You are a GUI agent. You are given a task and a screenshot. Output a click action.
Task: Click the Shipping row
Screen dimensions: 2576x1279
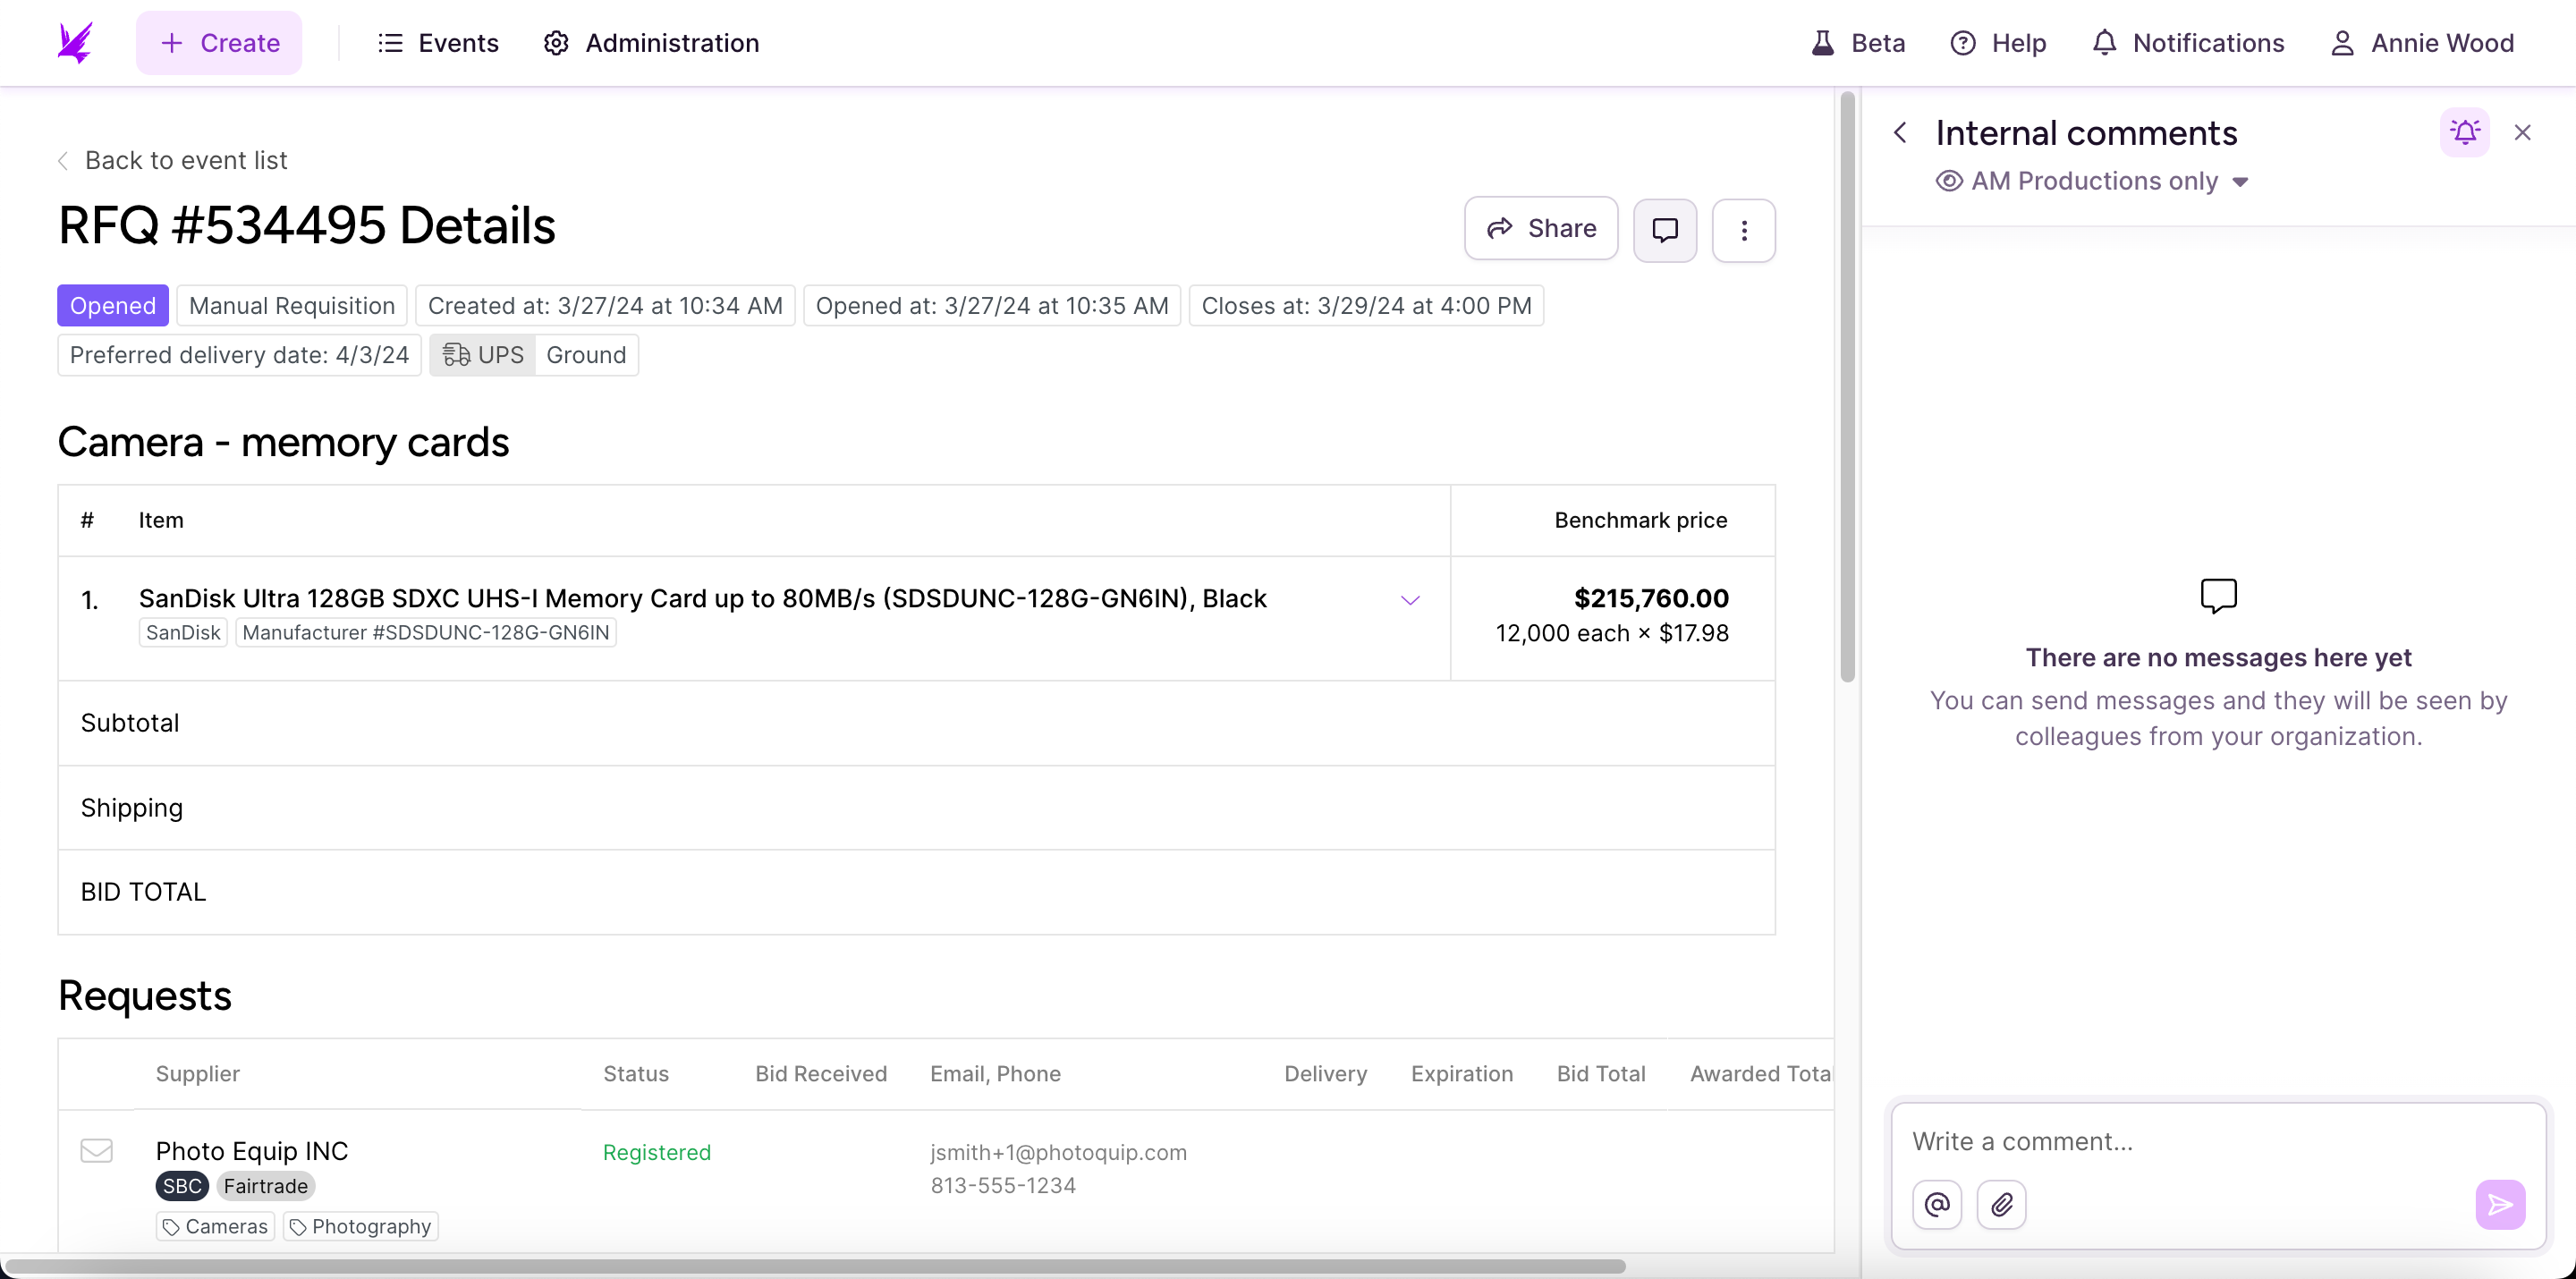click(x=916, y=808)
